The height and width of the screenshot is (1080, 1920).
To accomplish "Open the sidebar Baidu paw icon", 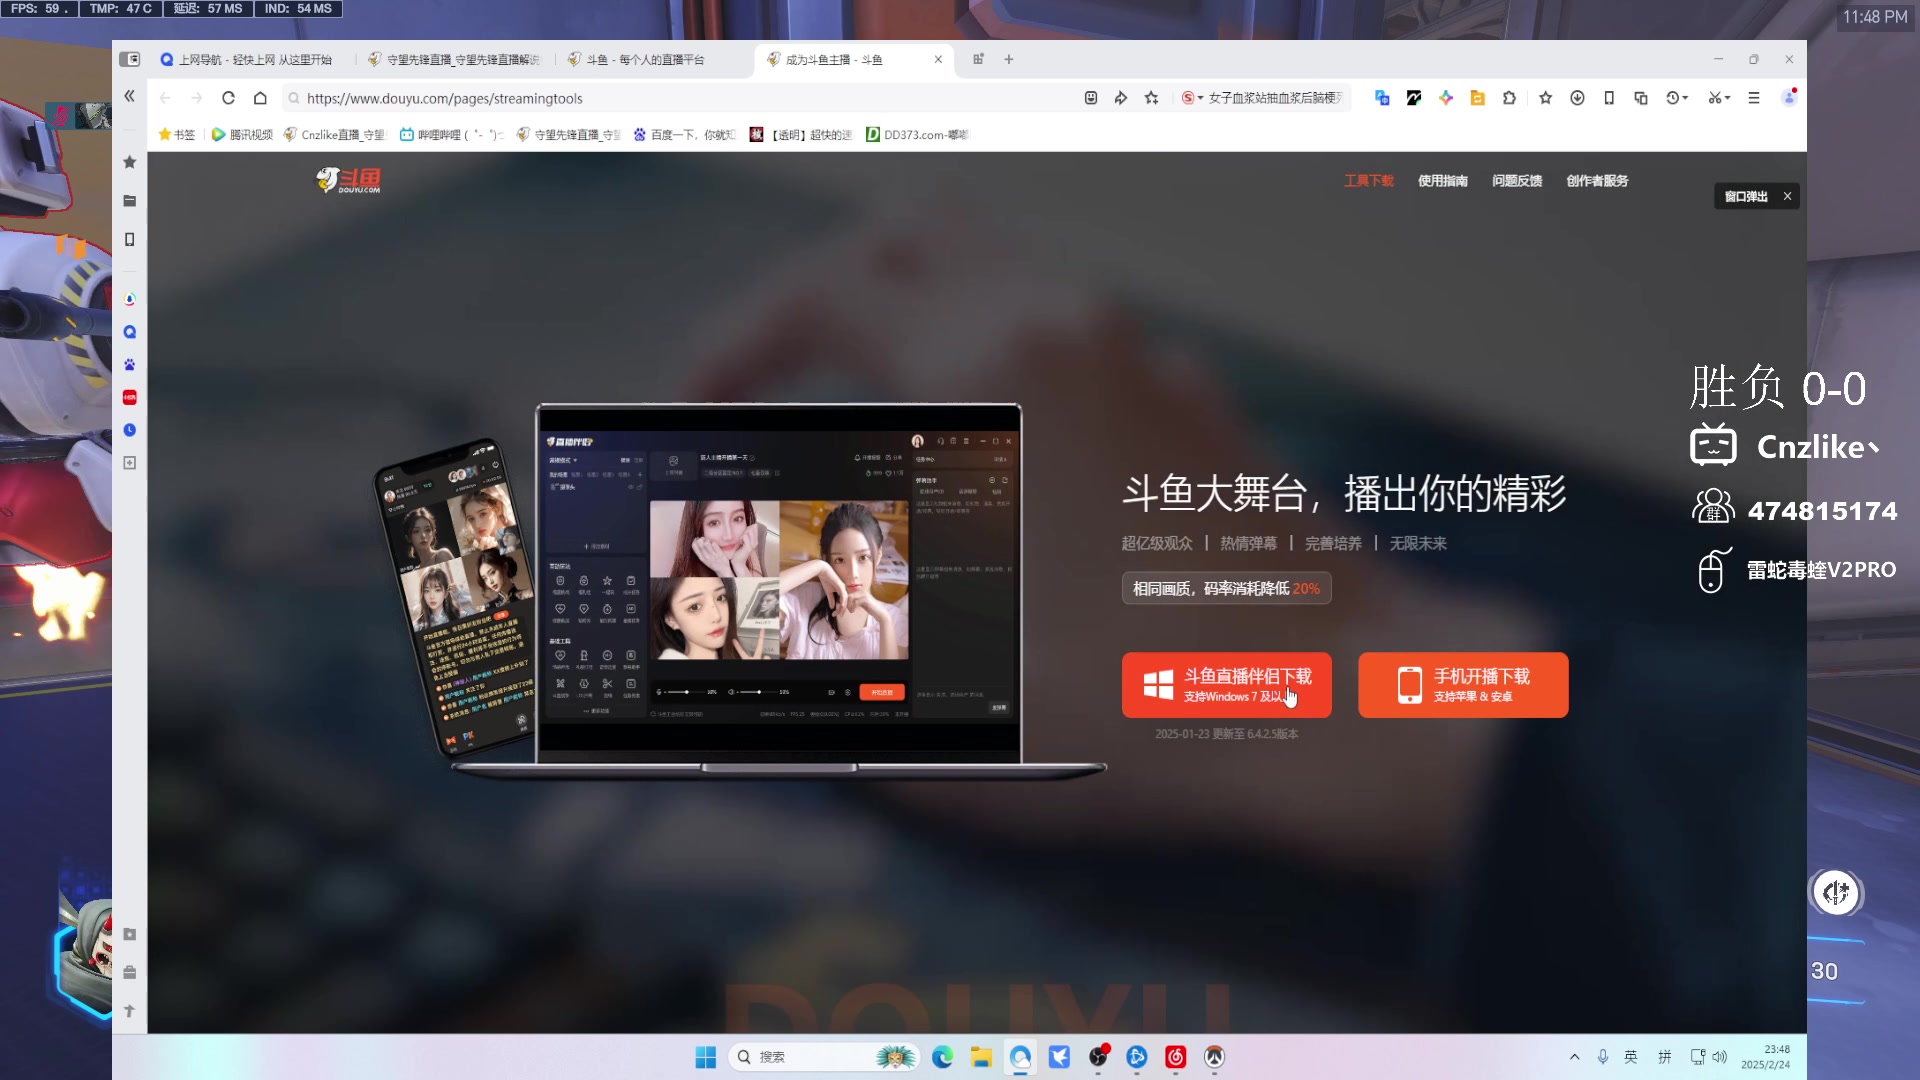I will [129, 365].
